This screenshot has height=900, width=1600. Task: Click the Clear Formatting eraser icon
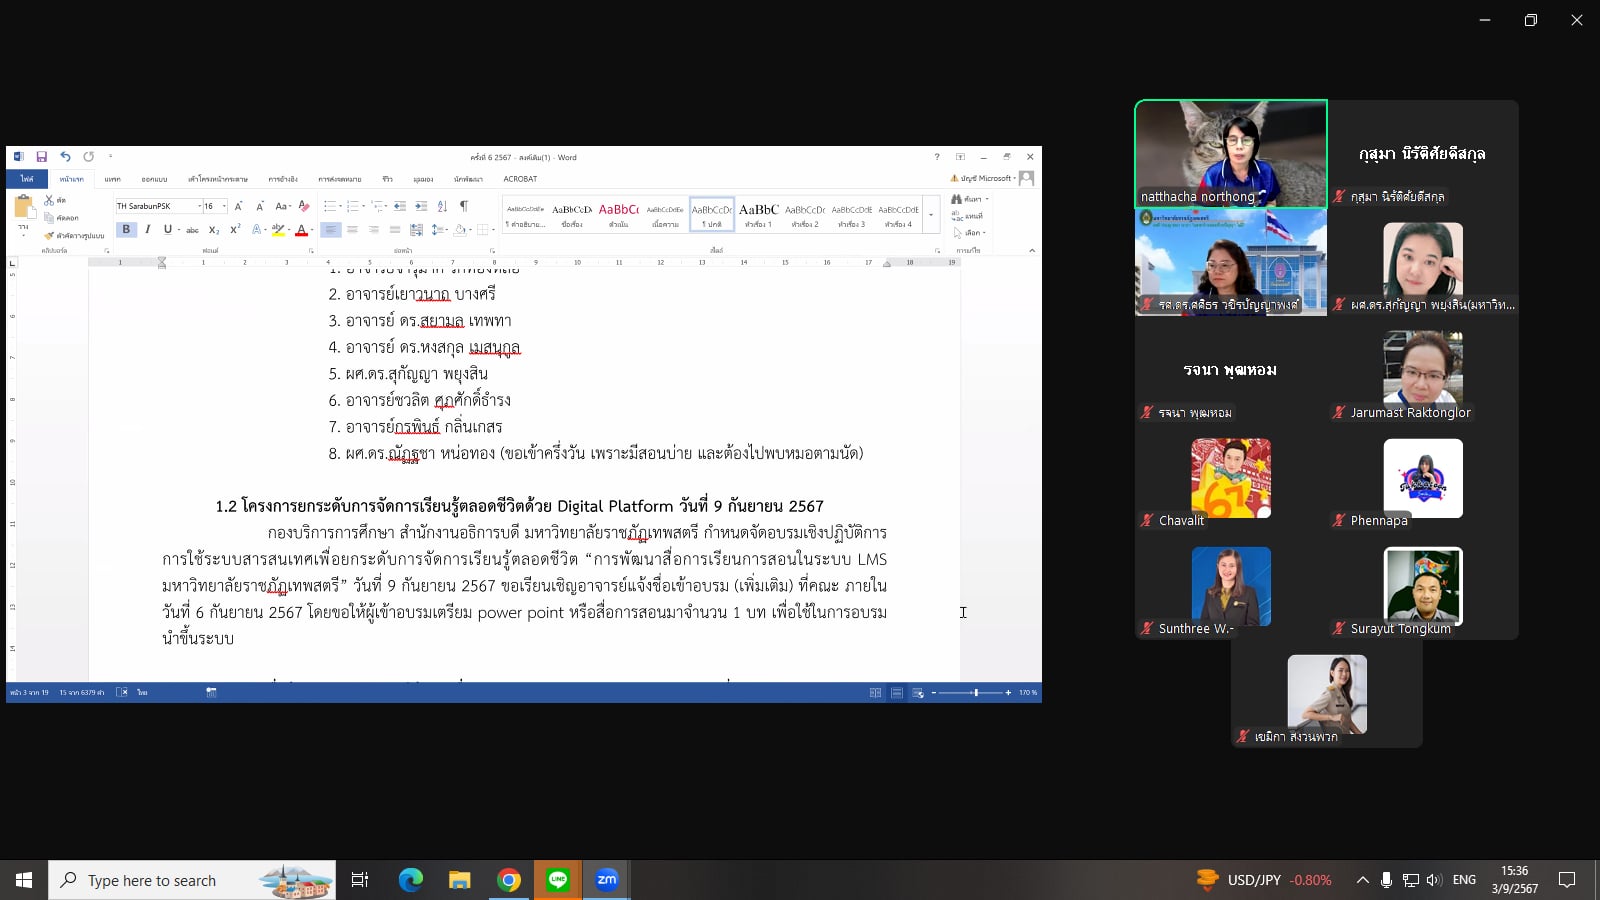pos(304,206)
